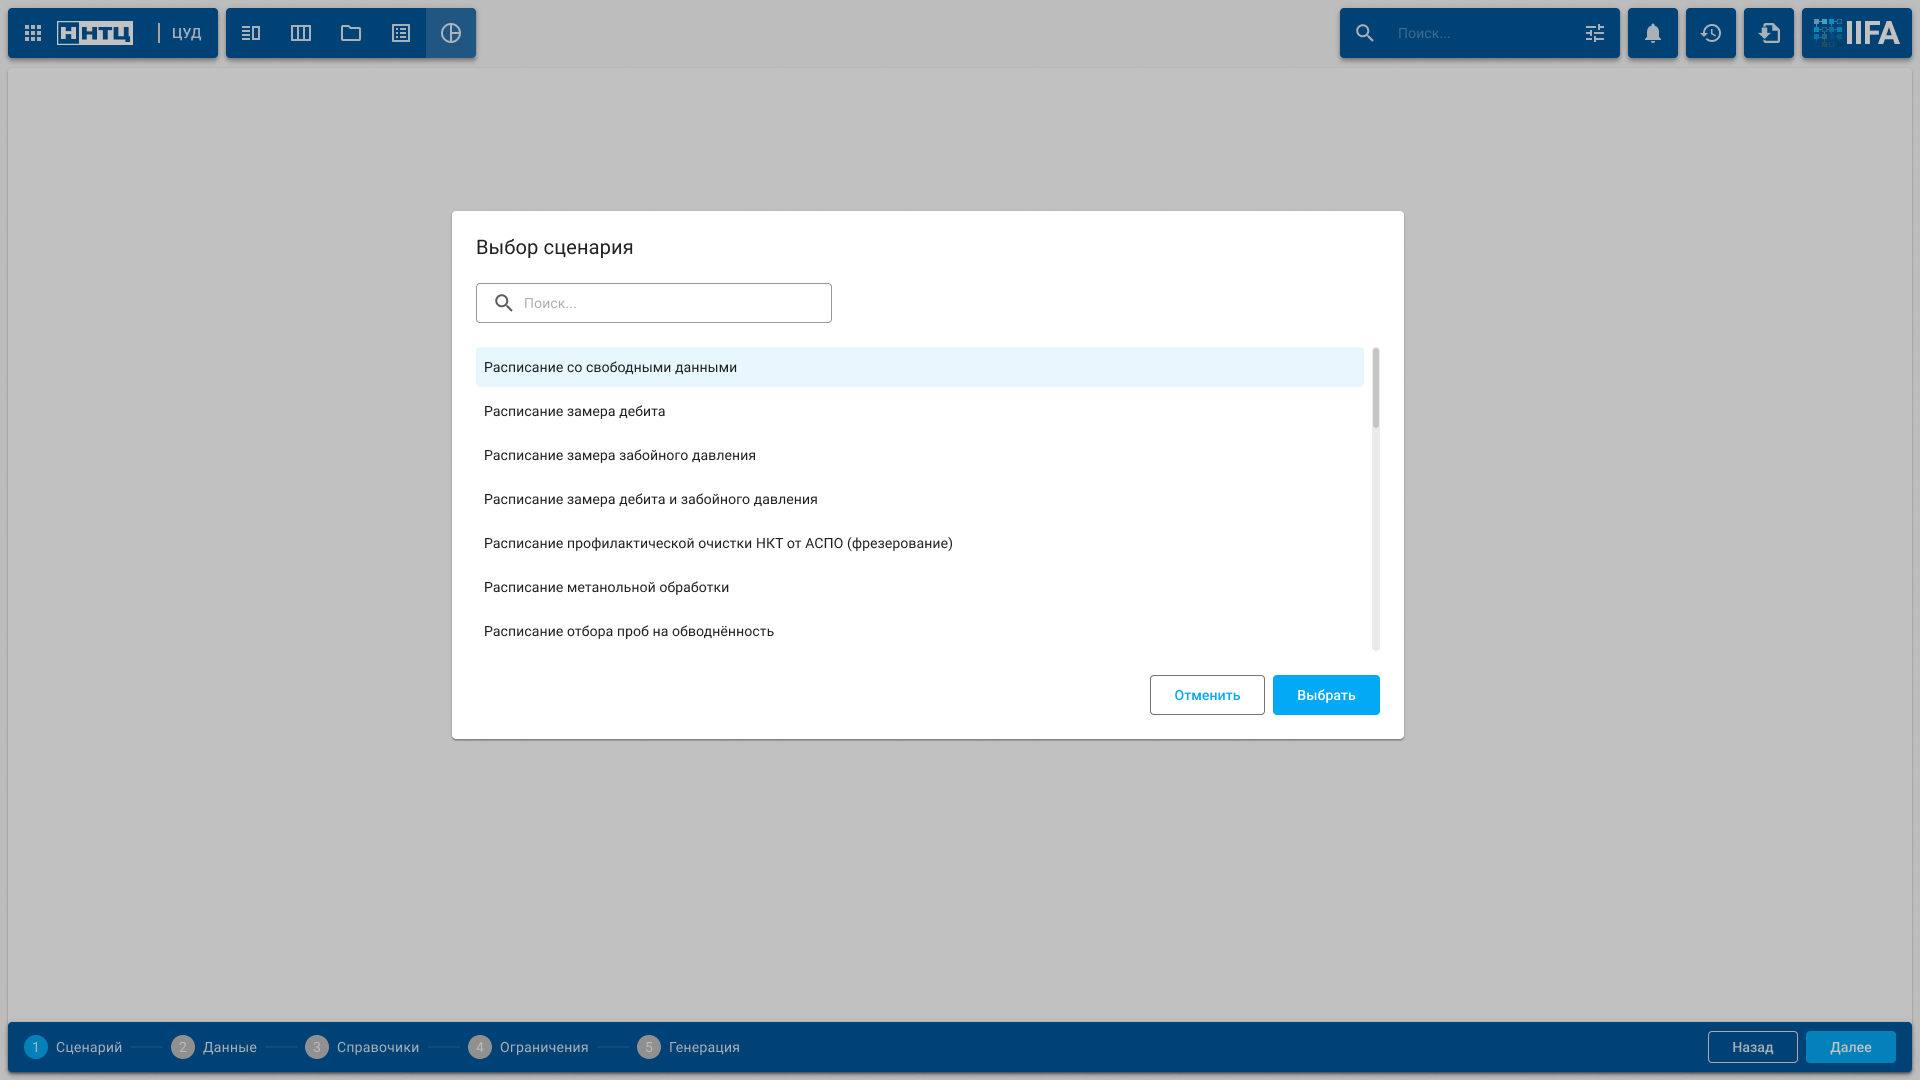Select the pie chart icon in the toolbar
The width and height of the screenshot is (1920, 1080).
pos(451,33)
